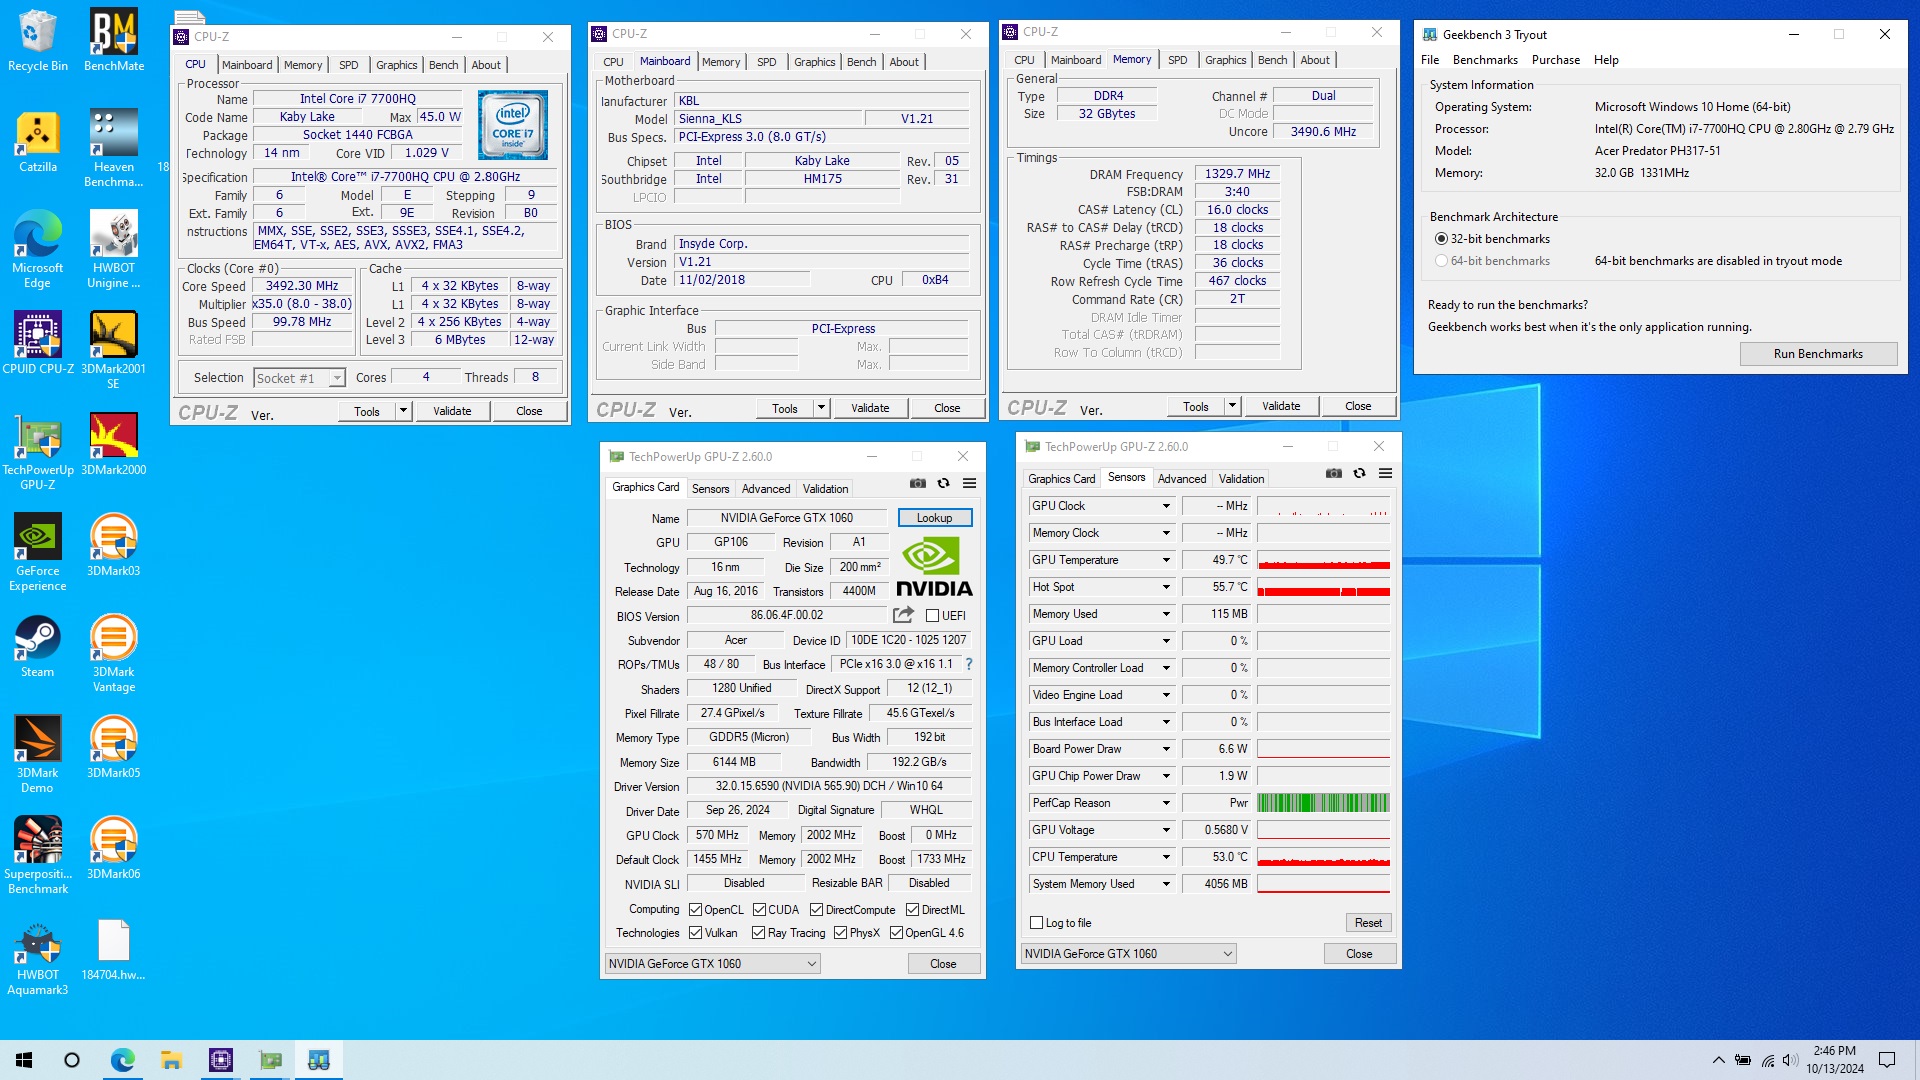
Task: Open Benchmarks menu in Geekbench 3
Action: tap(1484, 60)
